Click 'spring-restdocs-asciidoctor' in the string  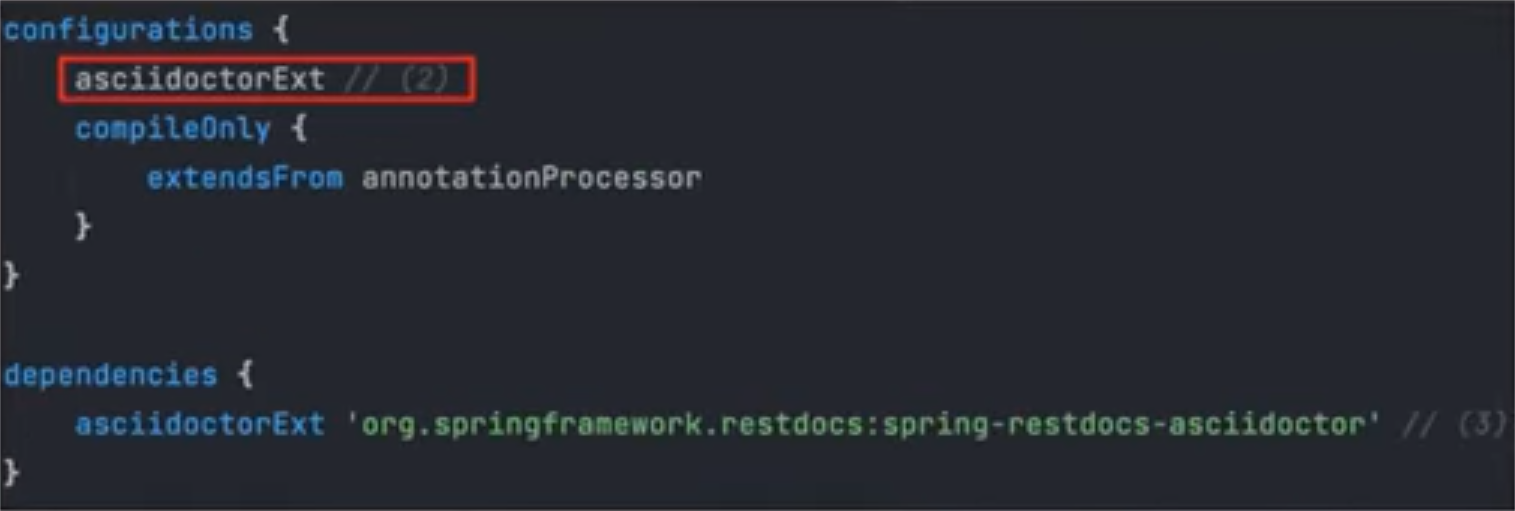tap(1110, 425)
